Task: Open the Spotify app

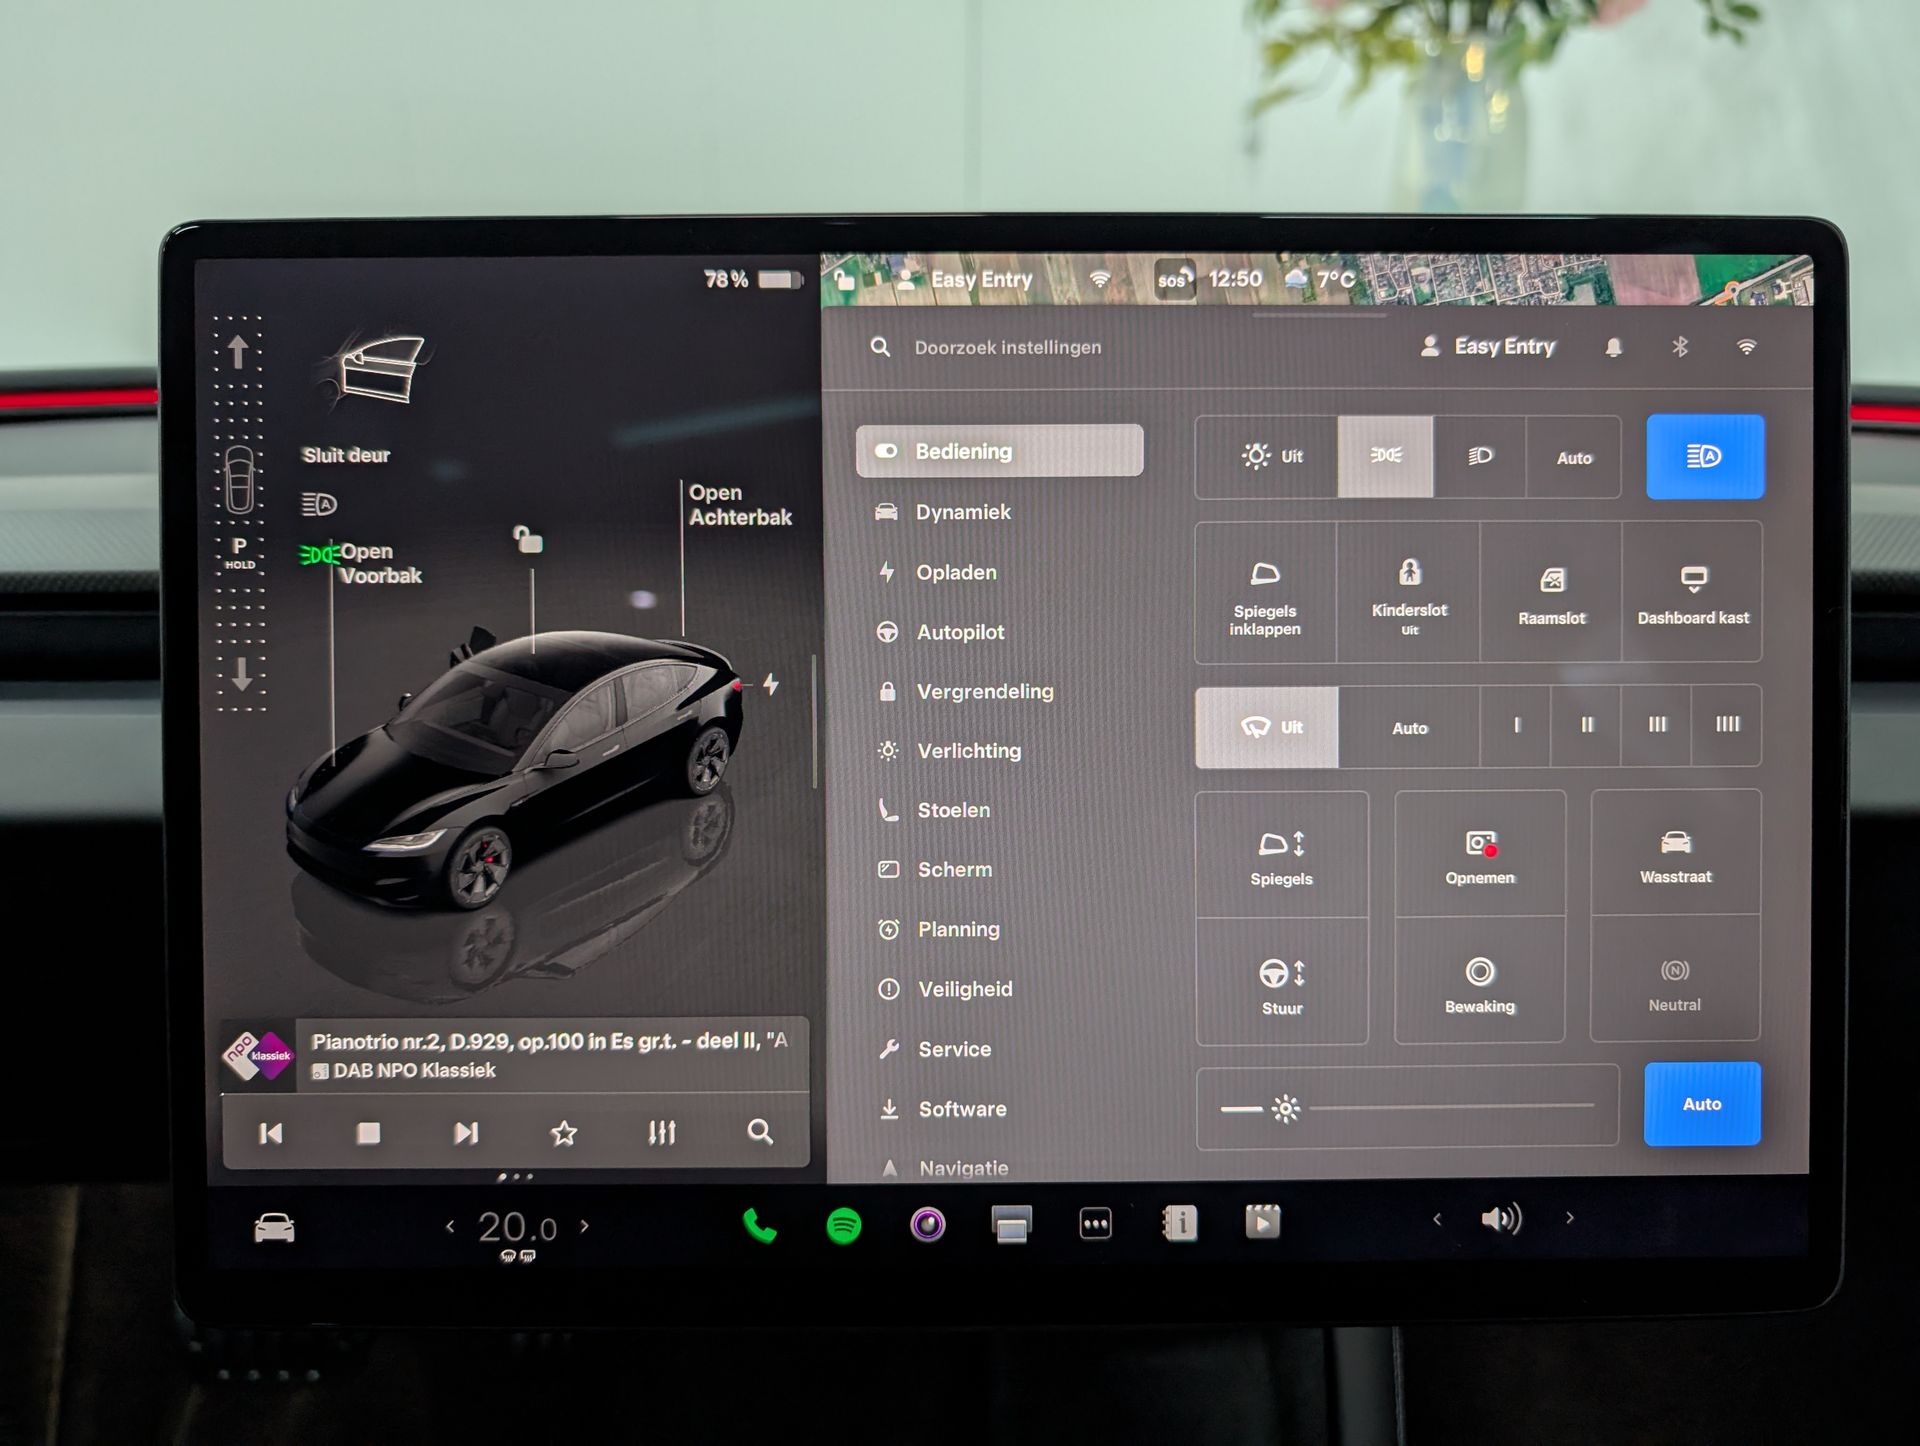Action: [x=843, y=1225]
